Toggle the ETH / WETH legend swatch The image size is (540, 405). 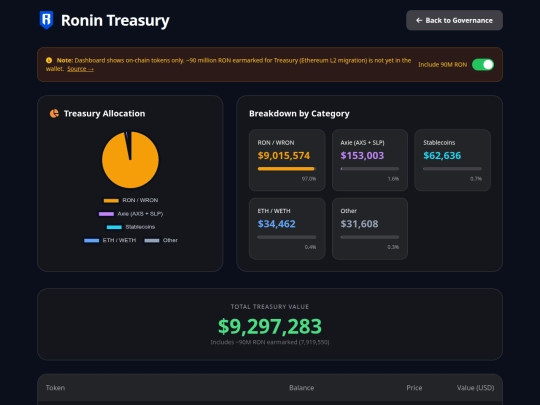pos(92,240)
